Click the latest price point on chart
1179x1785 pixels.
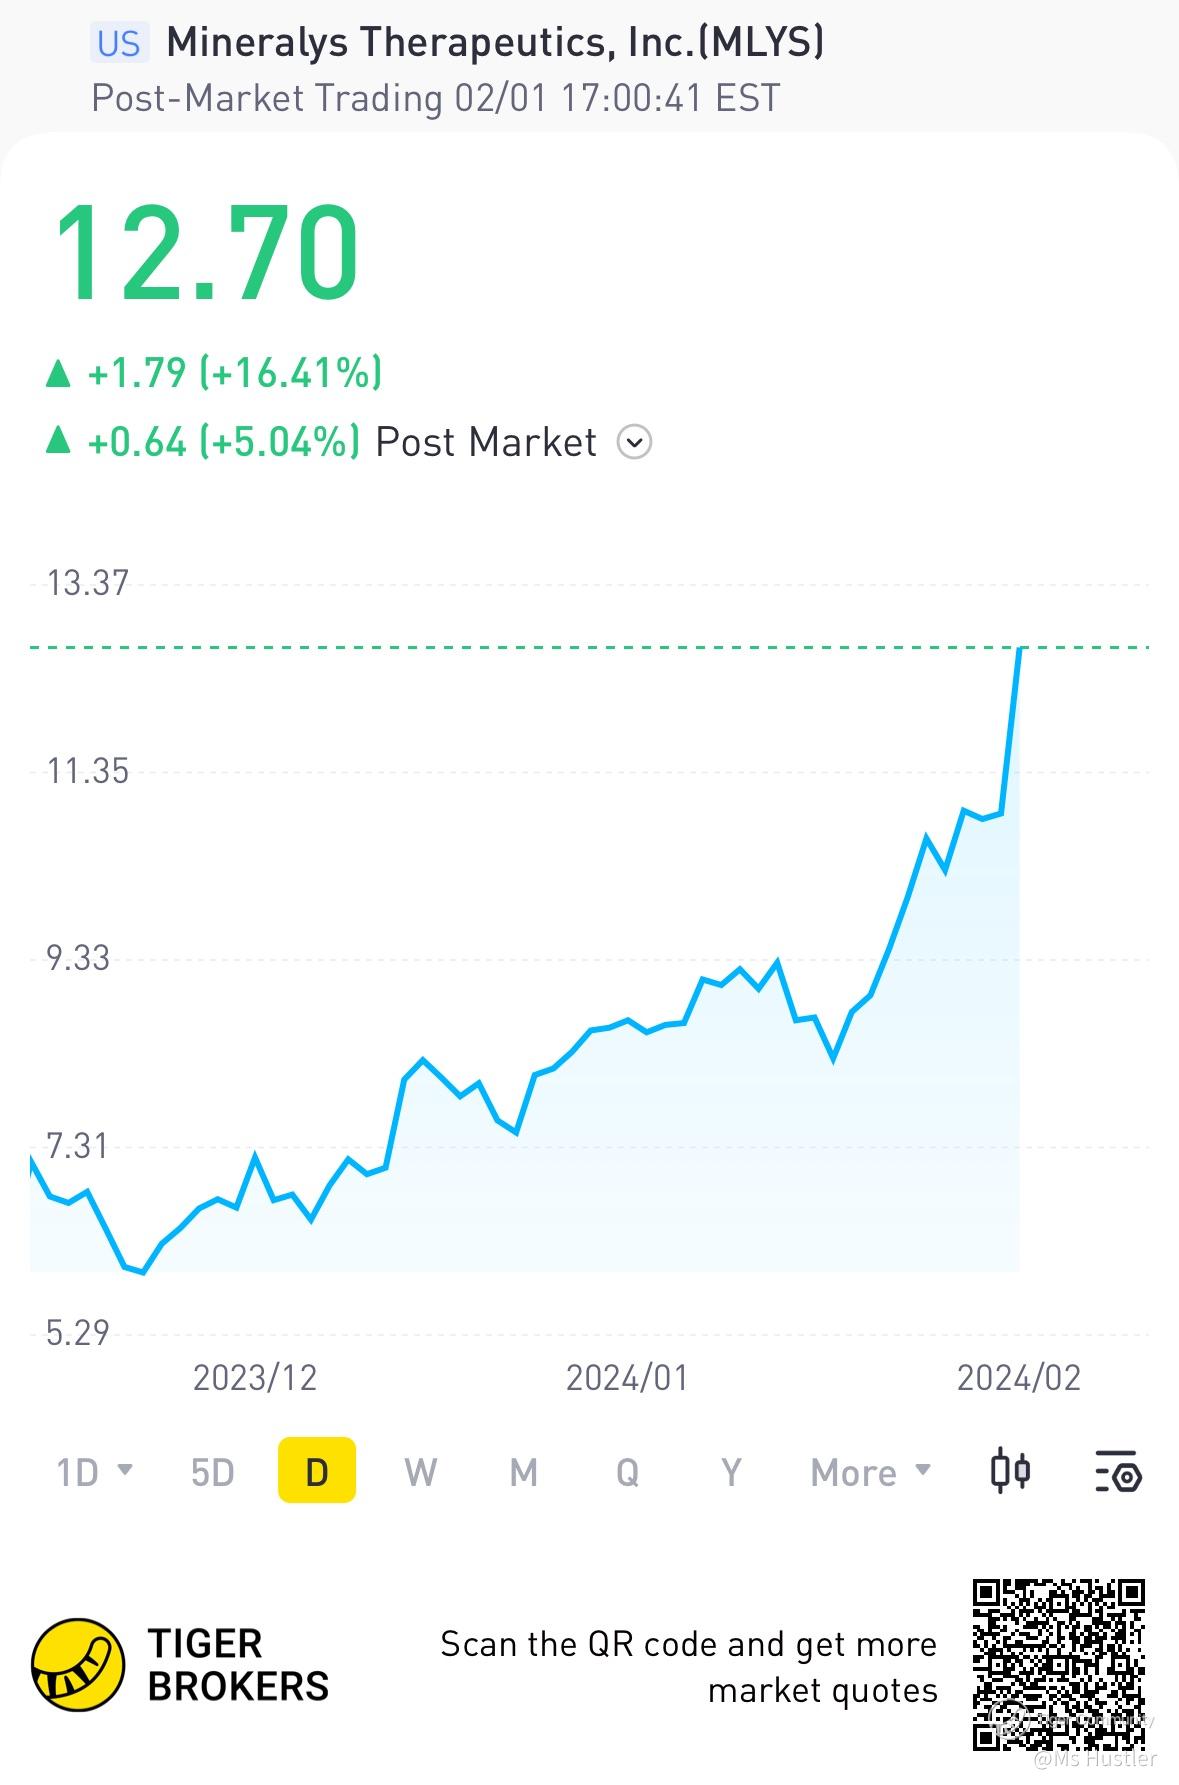1019,649
